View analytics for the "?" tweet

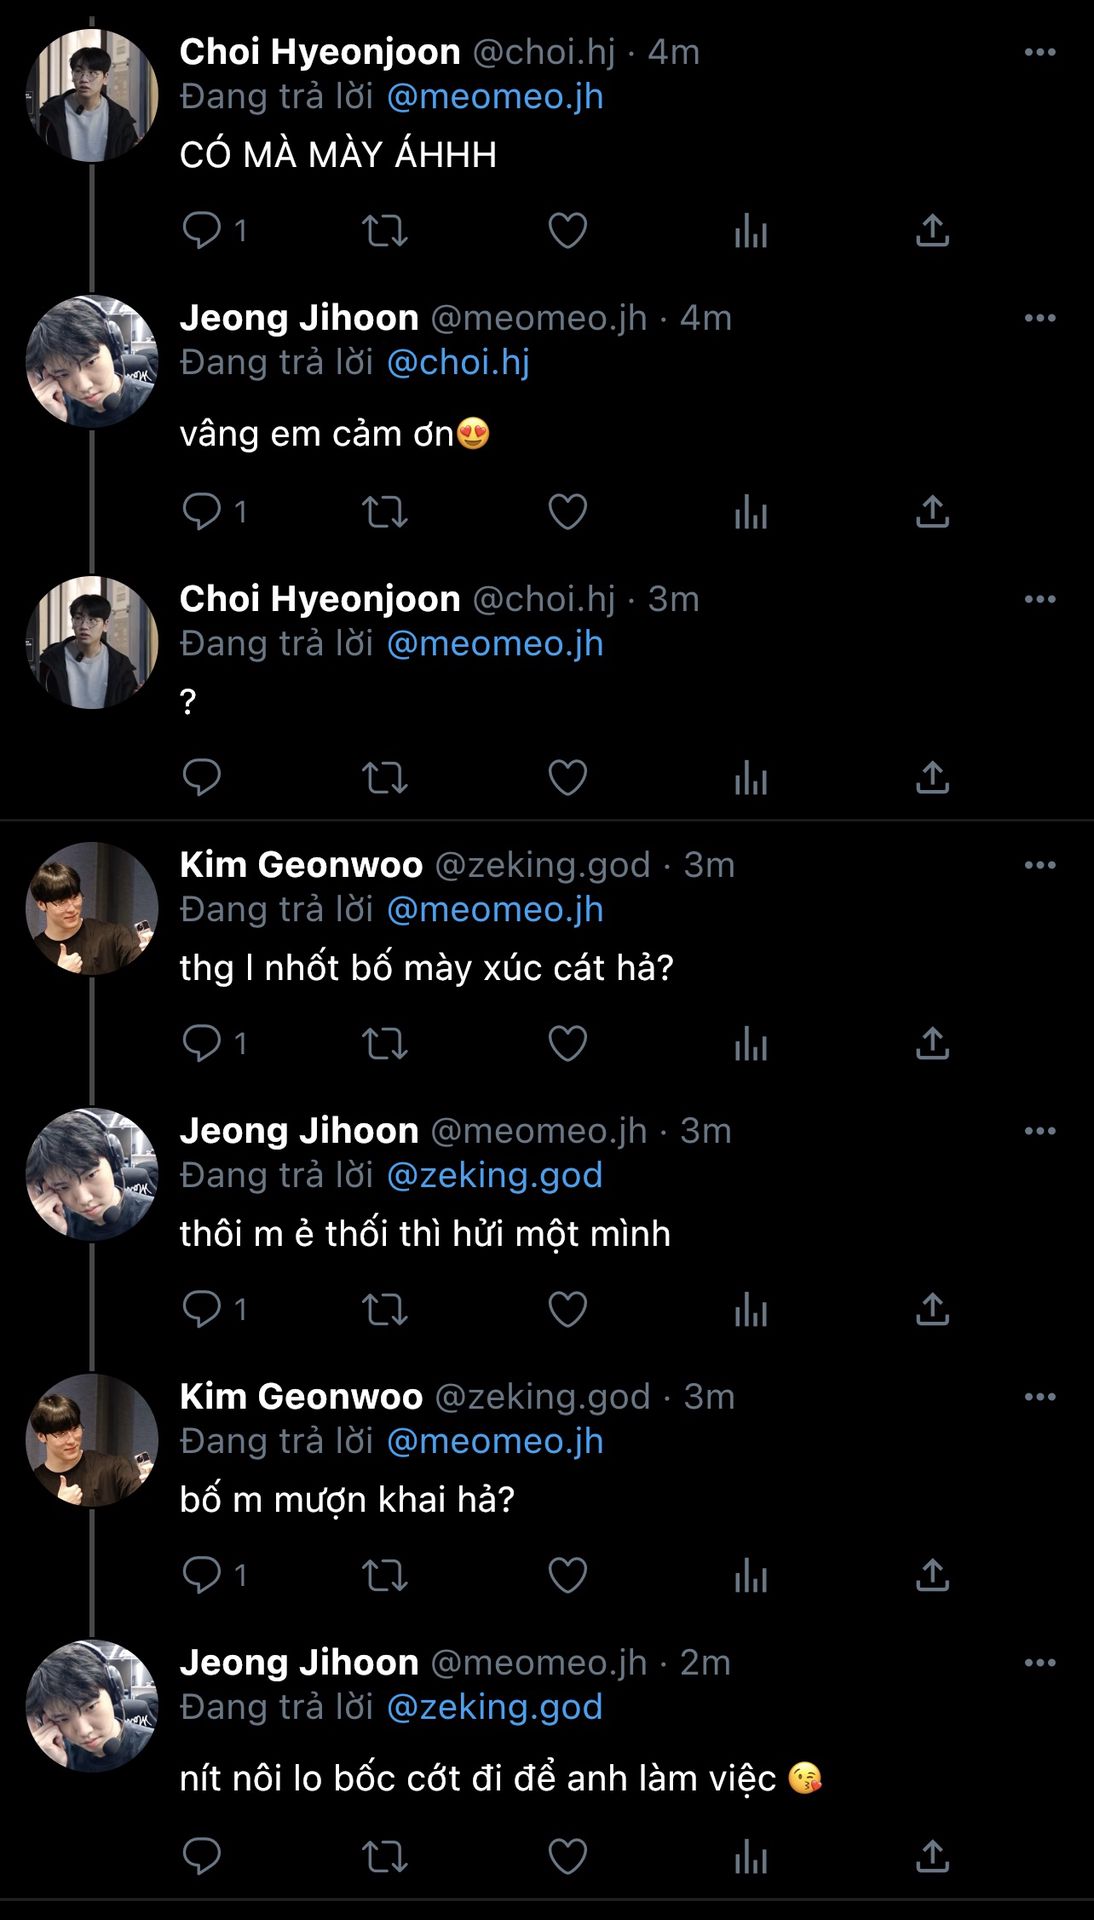coord(750,778)
